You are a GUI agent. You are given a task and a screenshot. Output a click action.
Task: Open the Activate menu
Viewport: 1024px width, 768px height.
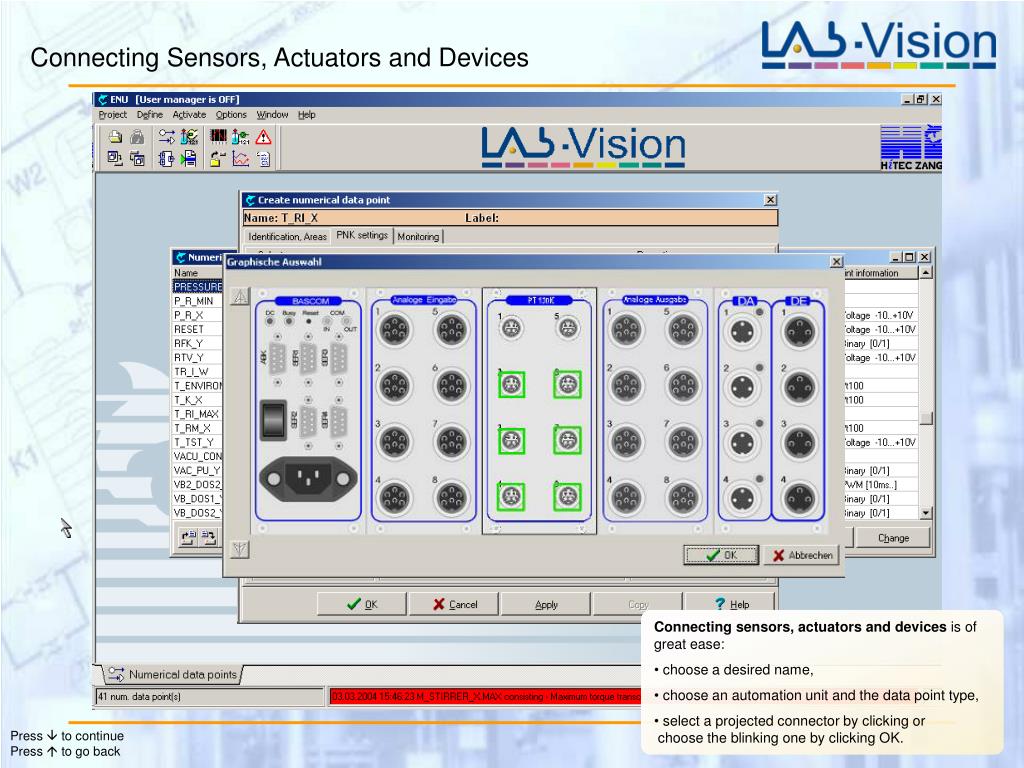(x=189, y=114)
